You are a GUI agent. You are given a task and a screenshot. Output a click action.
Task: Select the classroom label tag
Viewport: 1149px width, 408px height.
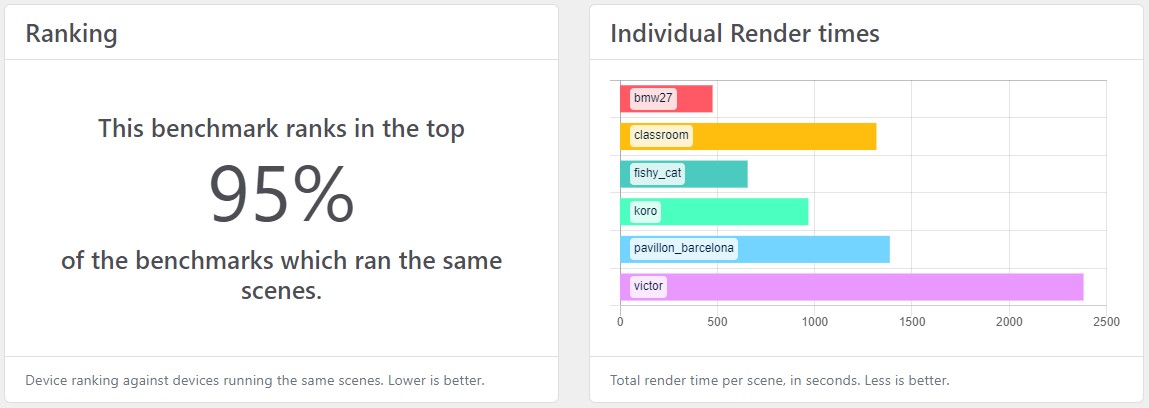(661, 136)
